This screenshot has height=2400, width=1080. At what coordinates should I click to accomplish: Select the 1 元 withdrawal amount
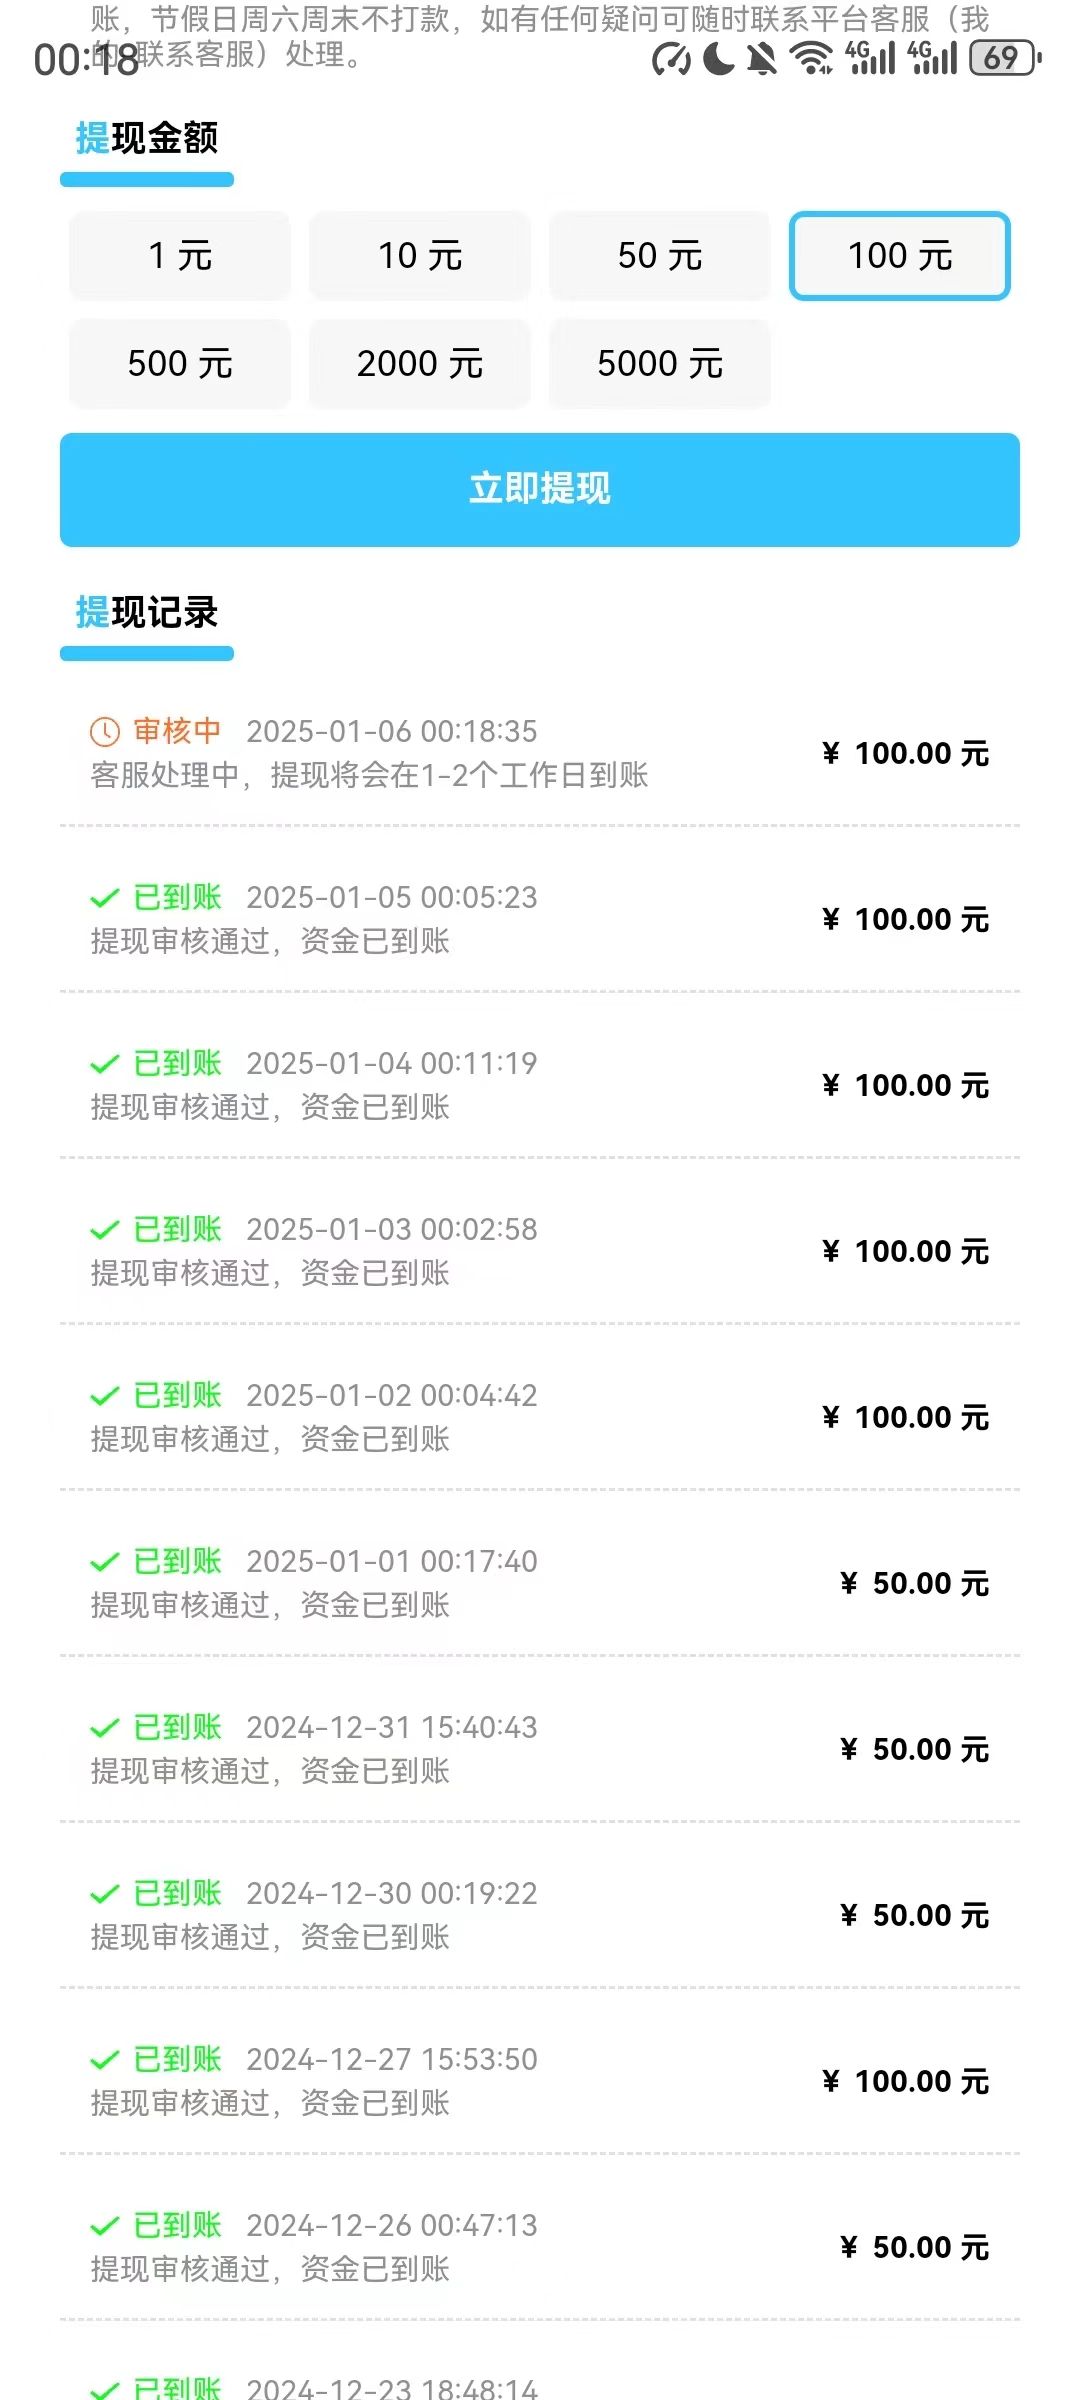(x=180, y=256)
